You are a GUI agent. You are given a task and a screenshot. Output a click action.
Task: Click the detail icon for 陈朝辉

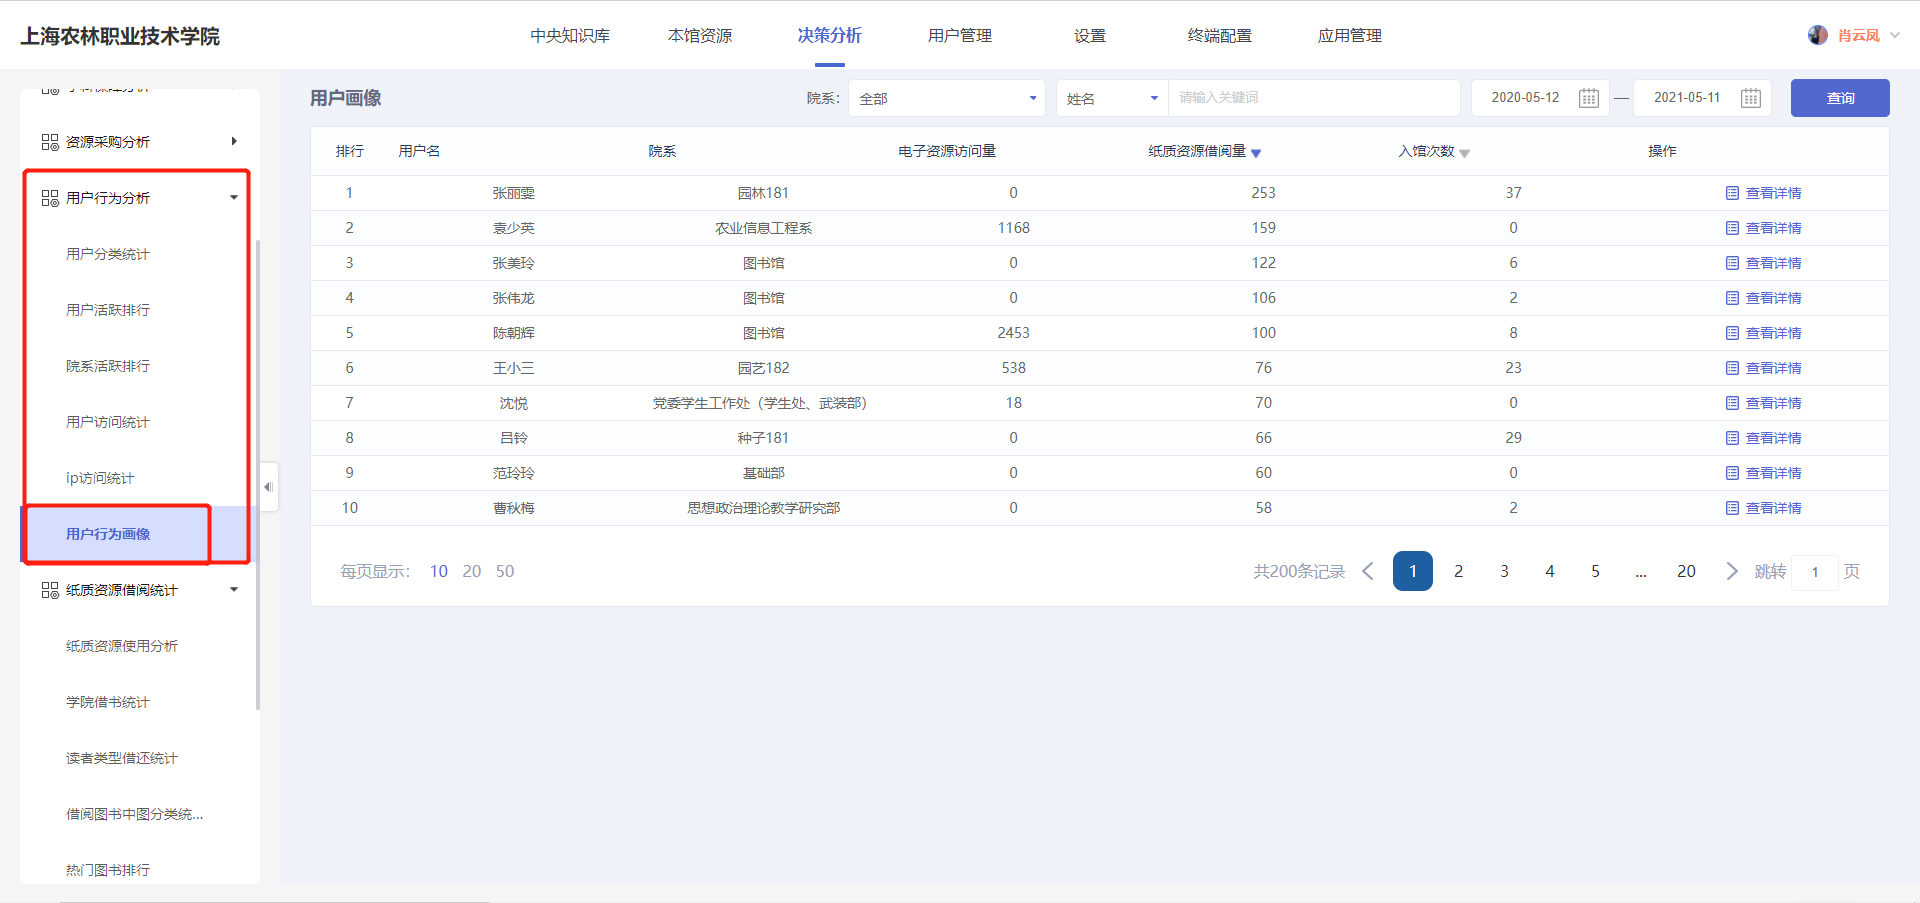click(1732, 333)
